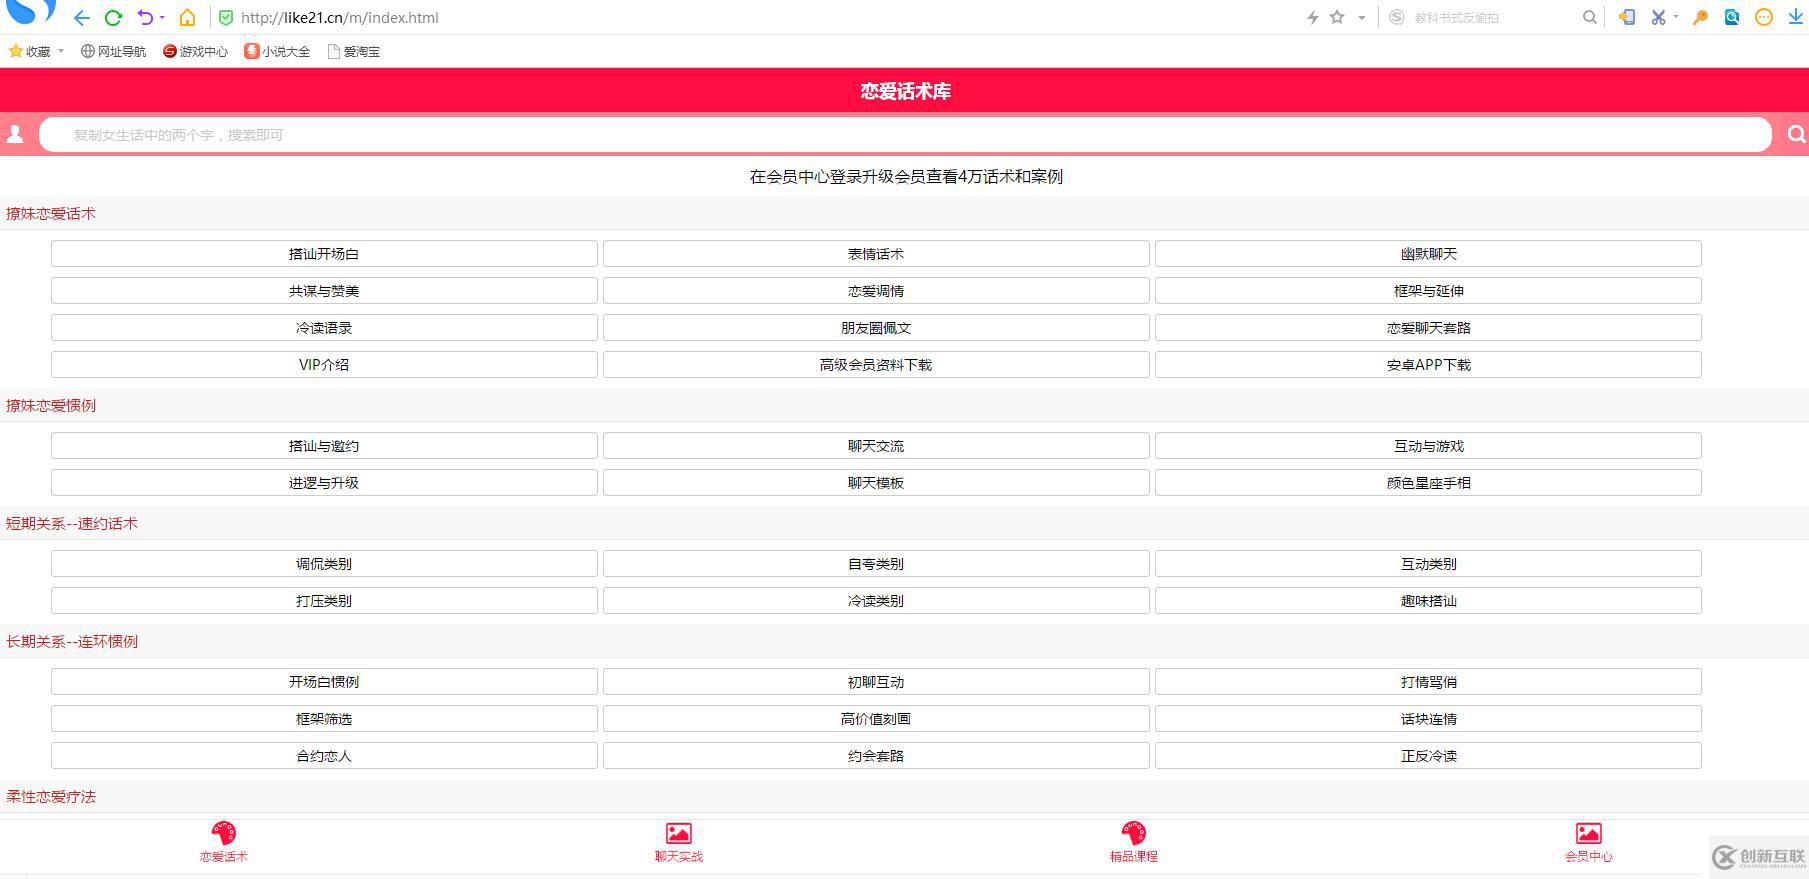Image resolution: width=1809 pixels, height=879 pixels.
Task: Open the browser home page icon
Action: tap(187, 17)
